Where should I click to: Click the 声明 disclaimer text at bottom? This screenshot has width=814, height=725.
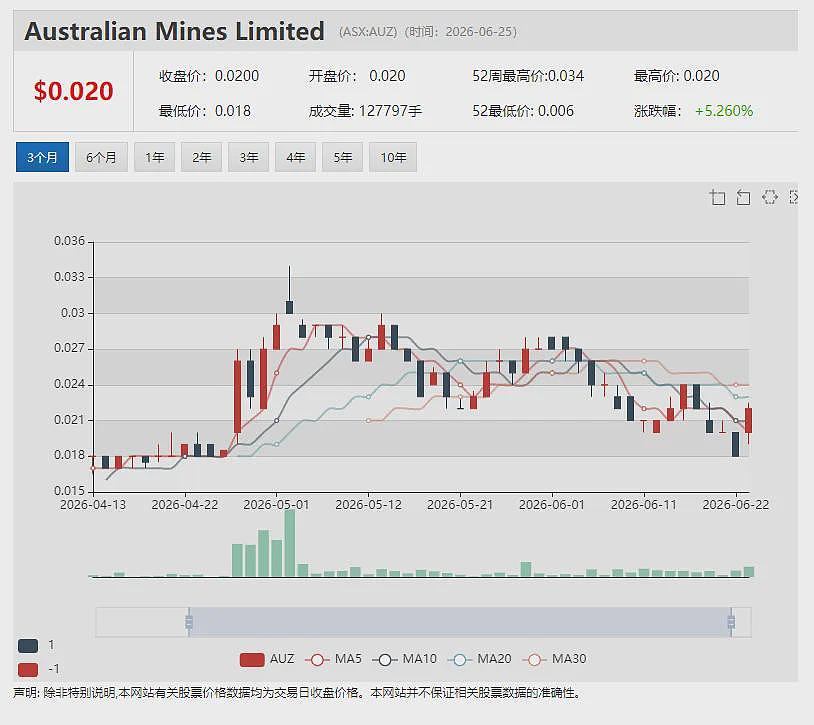pos(296,693)
